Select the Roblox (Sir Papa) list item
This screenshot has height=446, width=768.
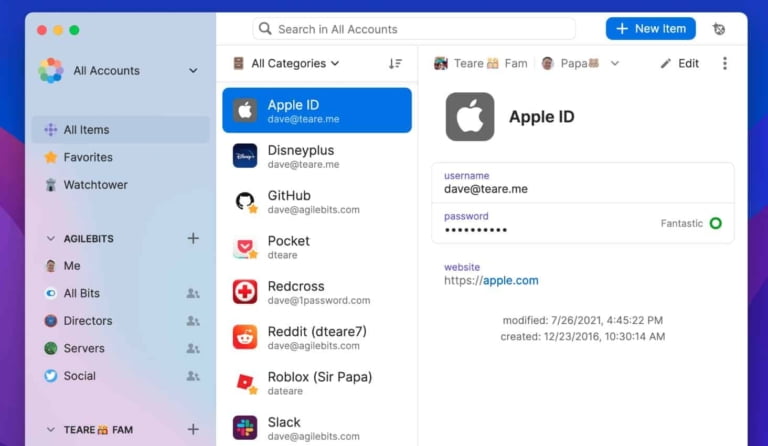[317, 383]
